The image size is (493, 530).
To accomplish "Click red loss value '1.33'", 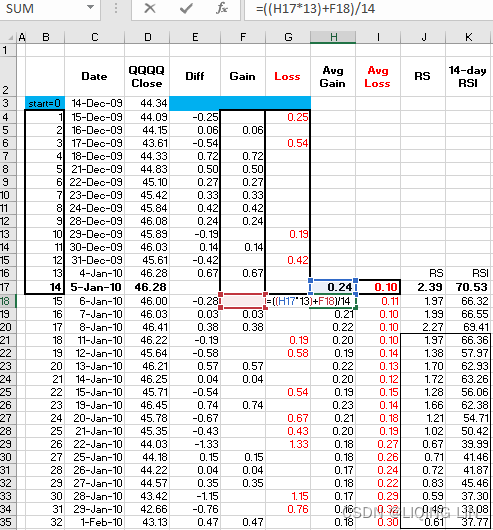I will (288, 444).
